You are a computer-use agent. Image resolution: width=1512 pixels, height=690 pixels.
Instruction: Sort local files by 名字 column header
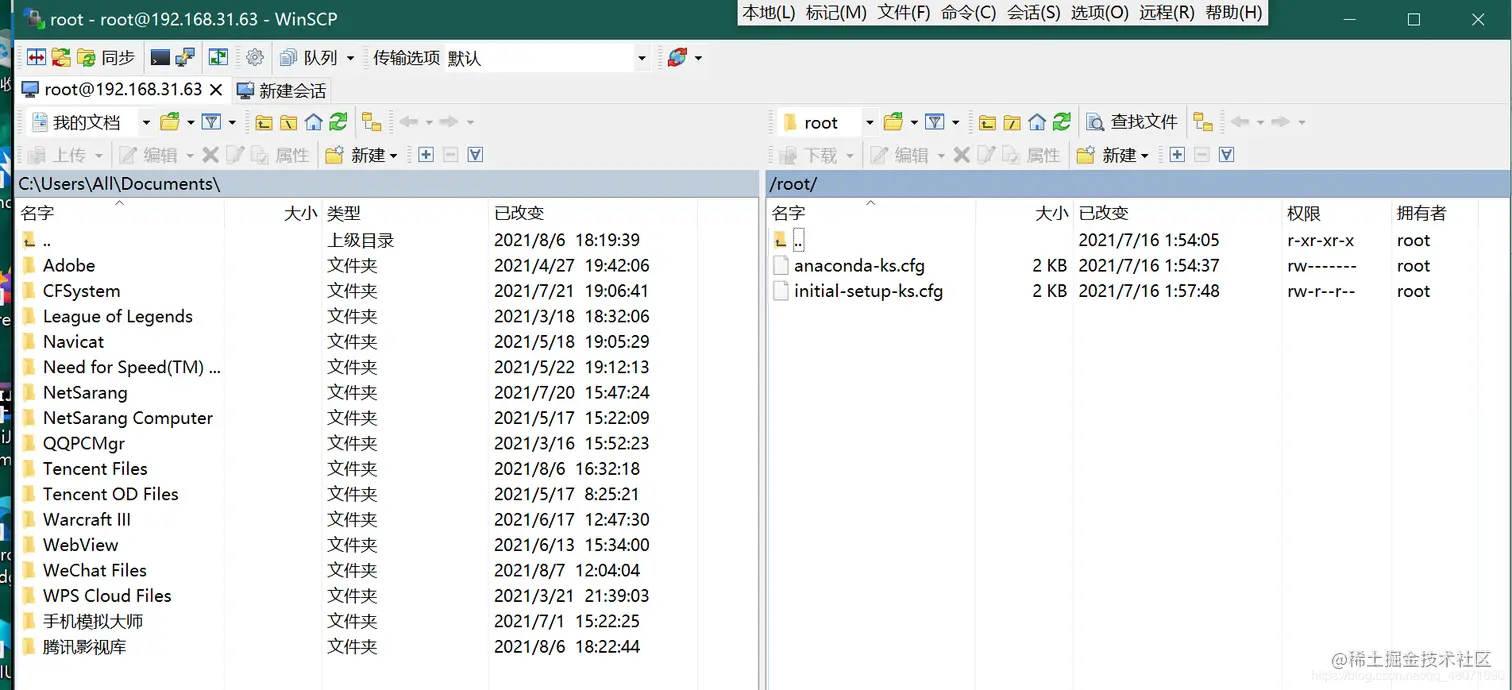120,213
